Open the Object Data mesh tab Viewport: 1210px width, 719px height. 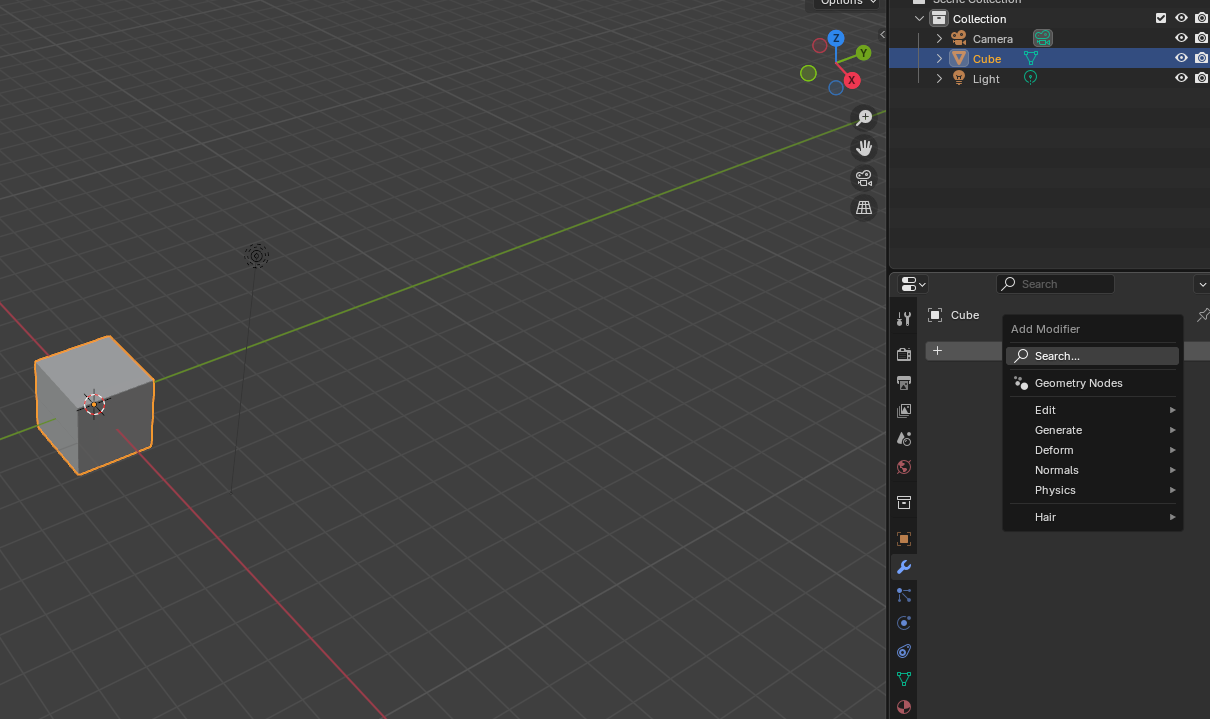click(x=904, y=679)
